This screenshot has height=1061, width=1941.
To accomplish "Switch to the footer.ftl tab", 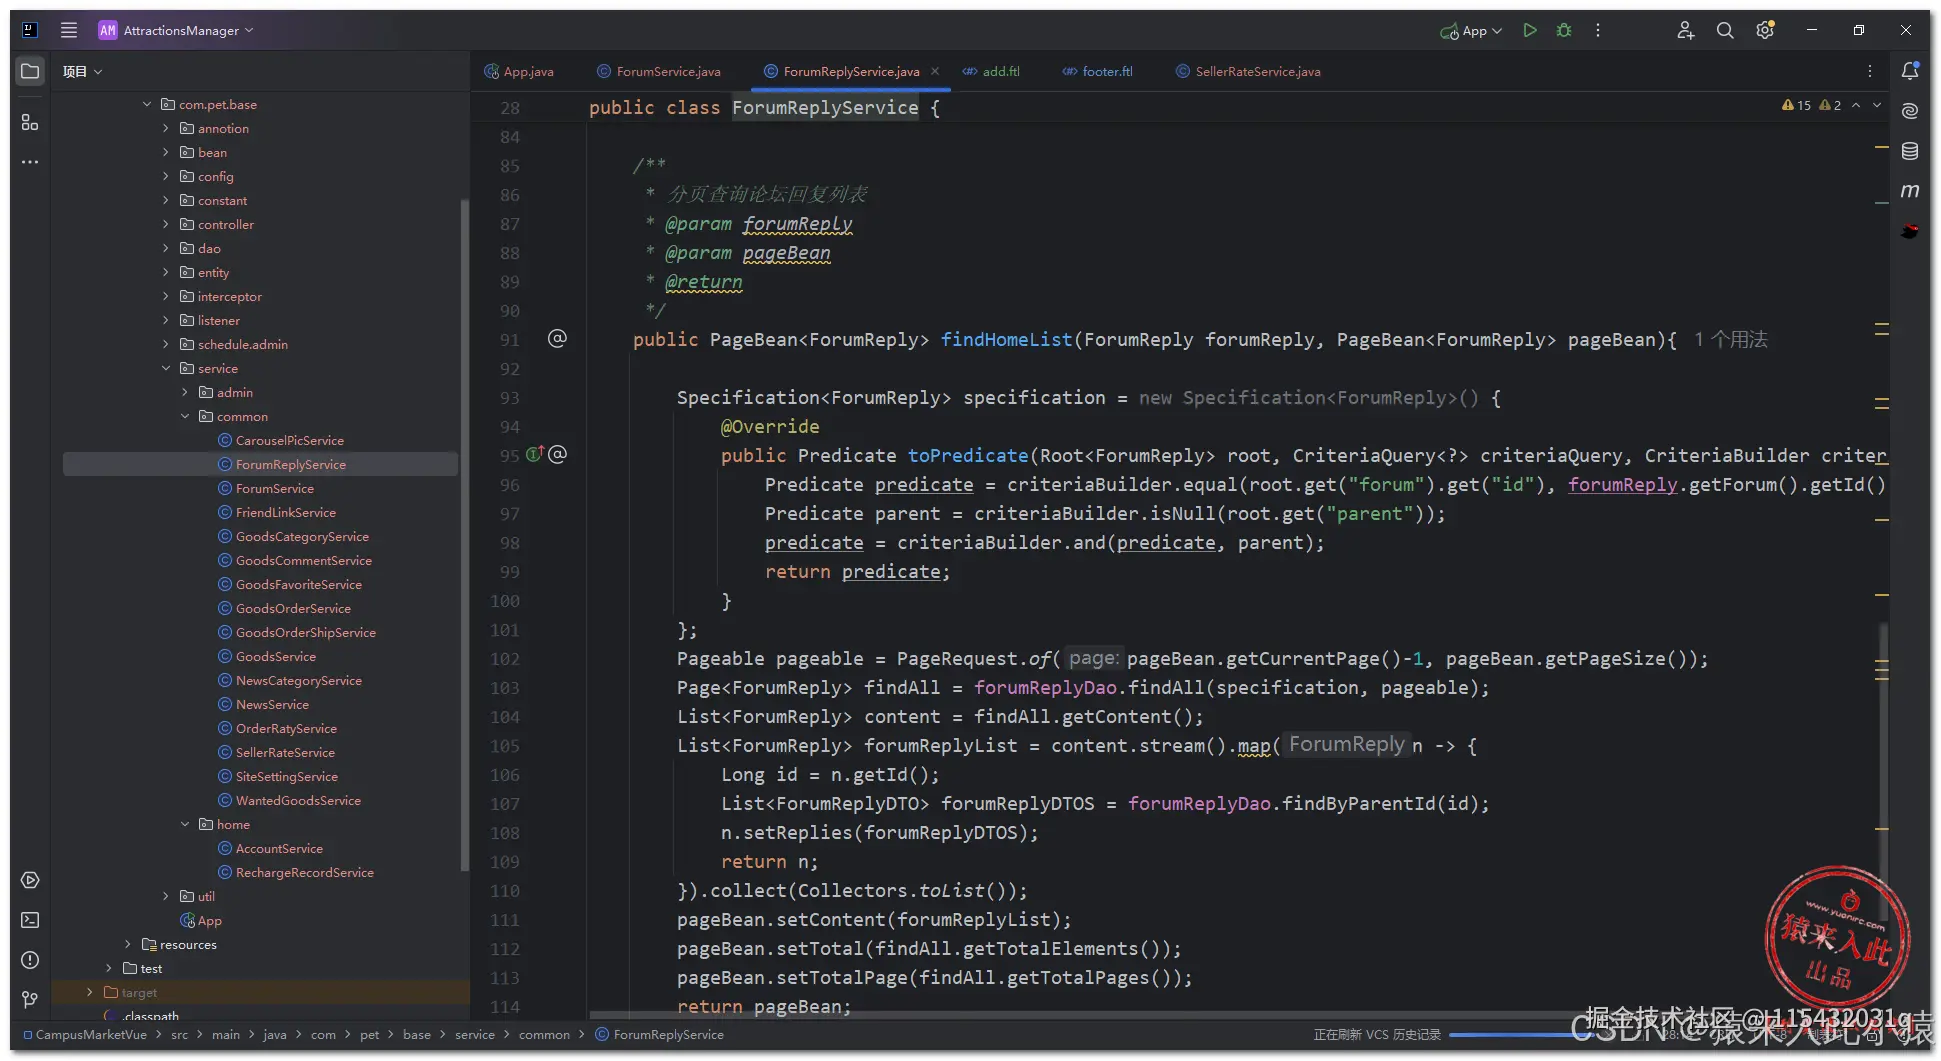I will 1097,71.
